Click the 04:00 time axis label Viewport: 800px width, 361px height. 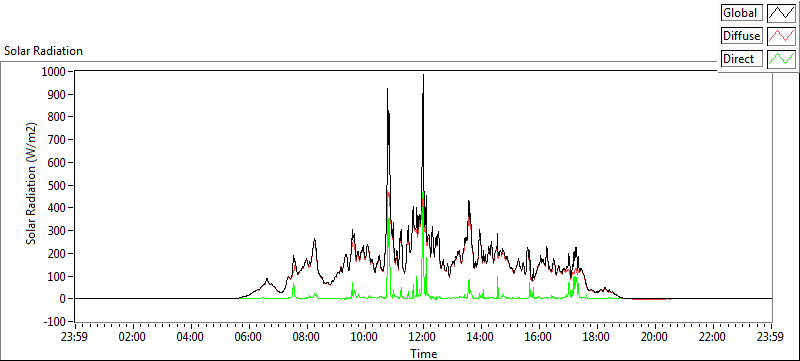(191, 337)
